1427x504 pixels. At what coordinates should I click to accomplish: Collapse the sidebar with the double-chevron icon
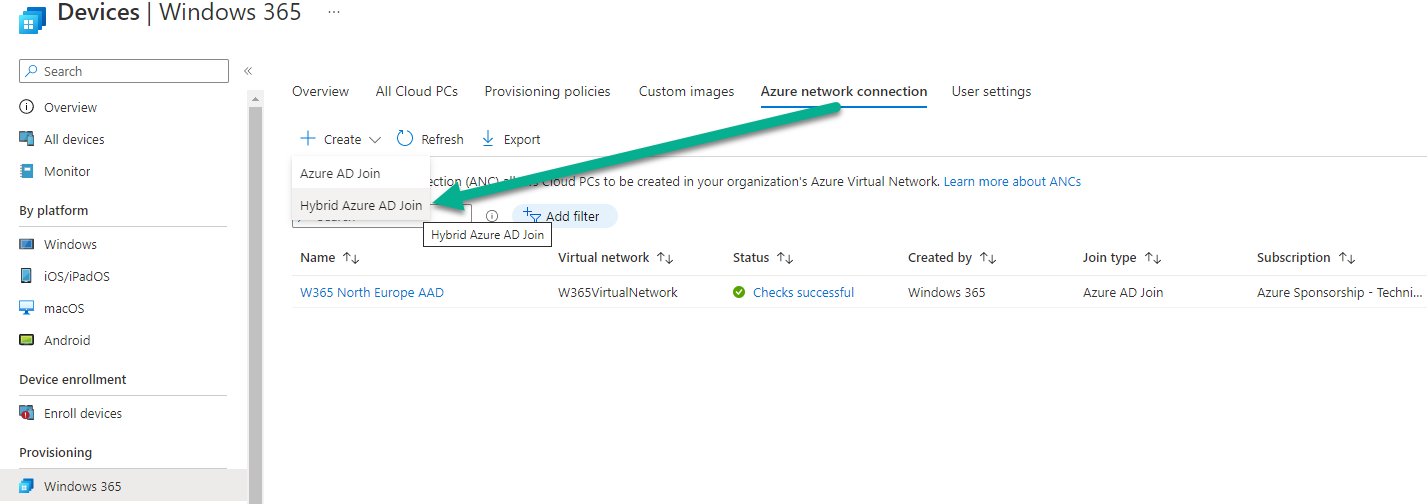tap(248, 71)
